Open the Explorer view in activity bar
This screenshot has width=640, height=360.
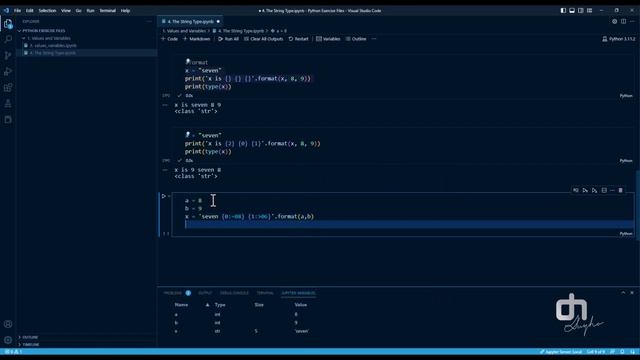click(8, 24)
